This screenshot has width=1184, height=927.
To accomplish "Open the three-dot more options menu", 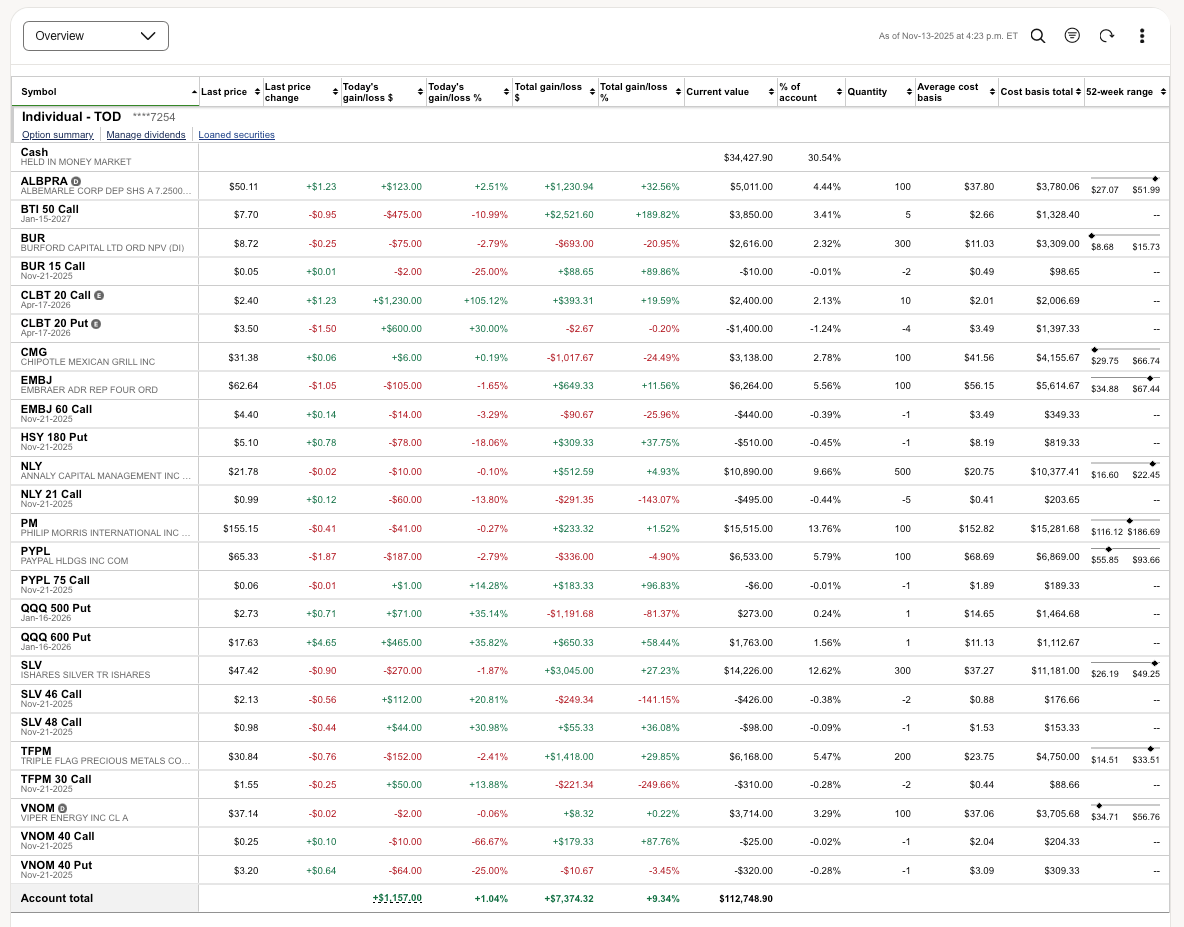I will (x=1142, y=36).
